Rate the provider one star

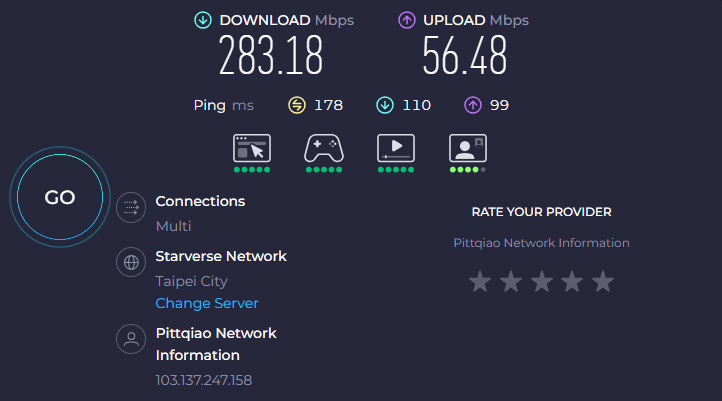480,282
